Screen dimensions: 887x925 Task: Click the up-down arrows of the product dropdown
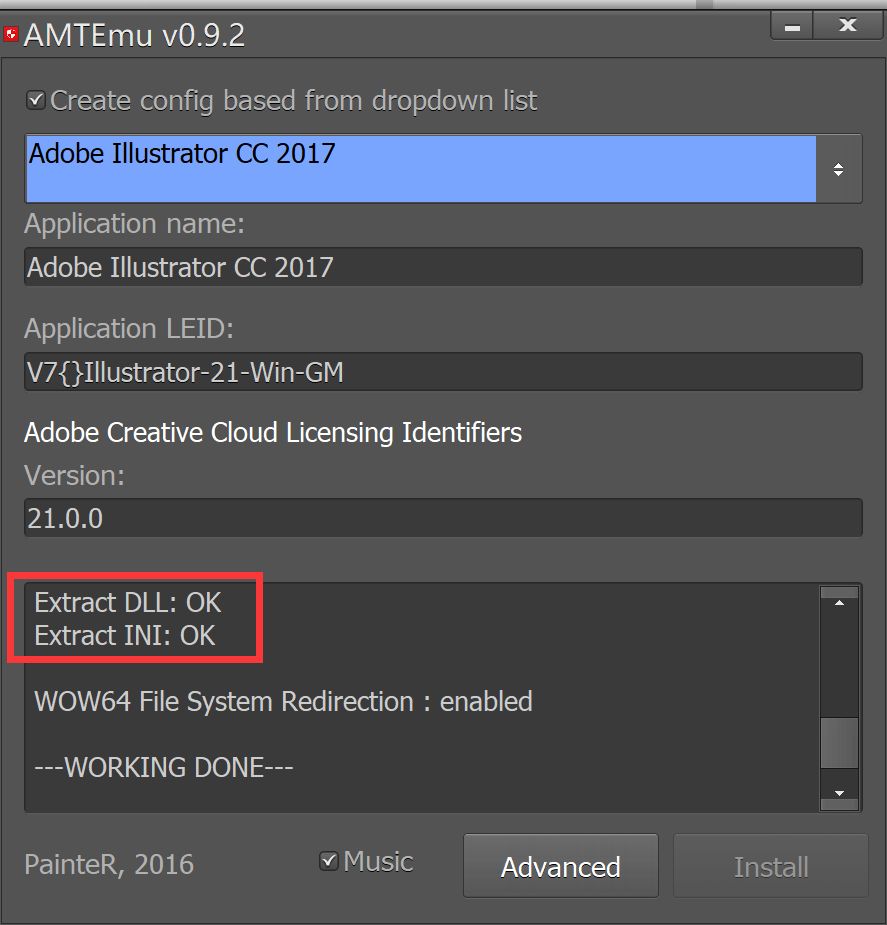(838, 169)
